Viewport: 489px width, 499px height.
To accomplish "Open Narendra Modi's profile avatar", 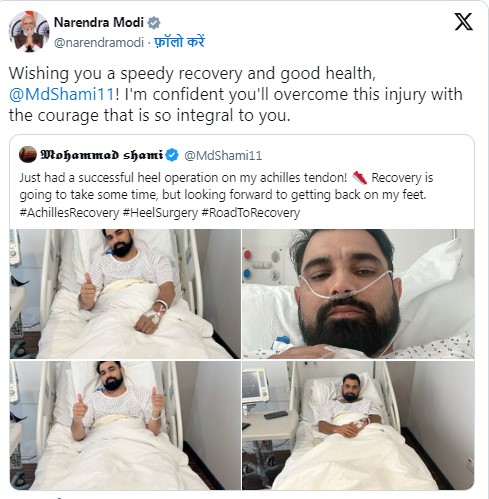I will pyautogui.click(x=29, y=31).
